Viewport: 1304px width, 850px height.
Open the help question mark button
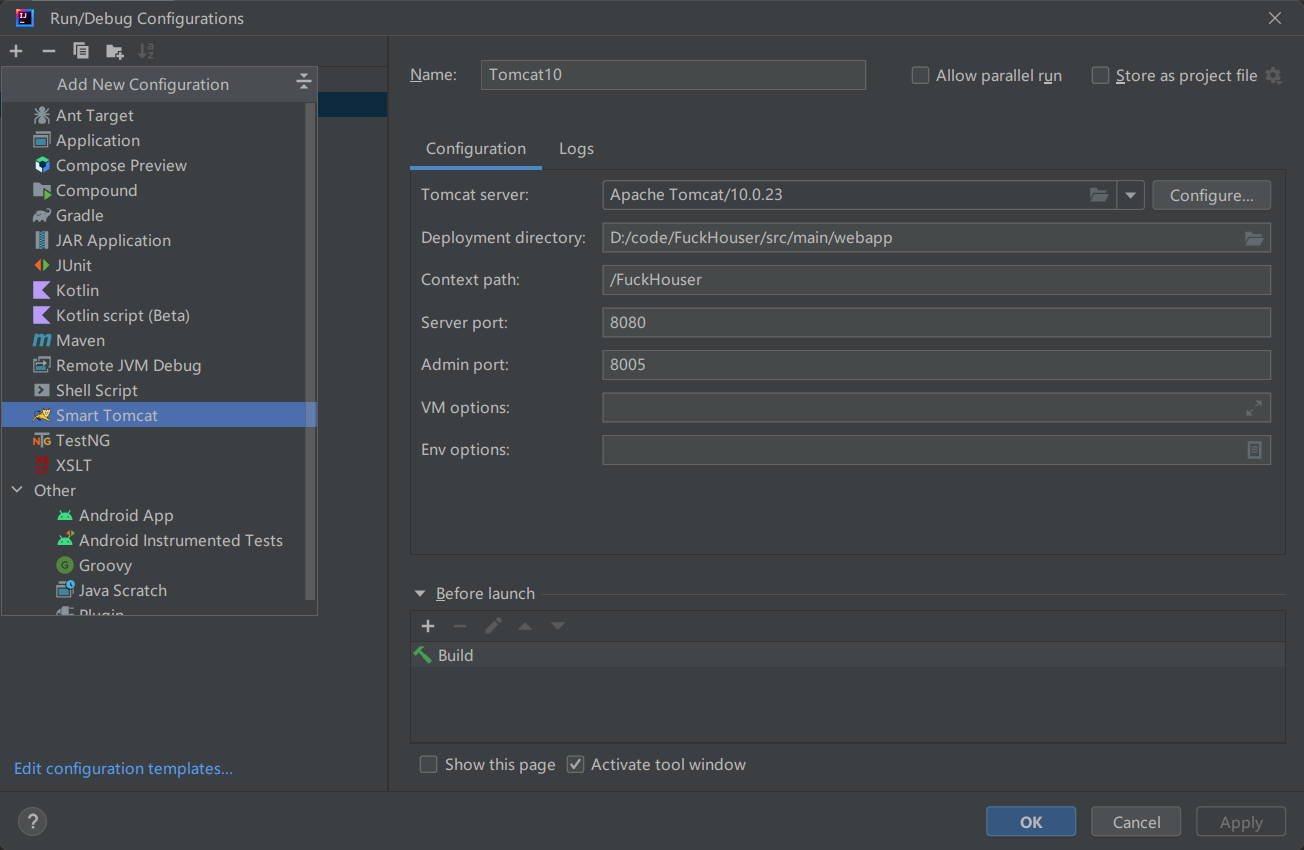[33, 822]
